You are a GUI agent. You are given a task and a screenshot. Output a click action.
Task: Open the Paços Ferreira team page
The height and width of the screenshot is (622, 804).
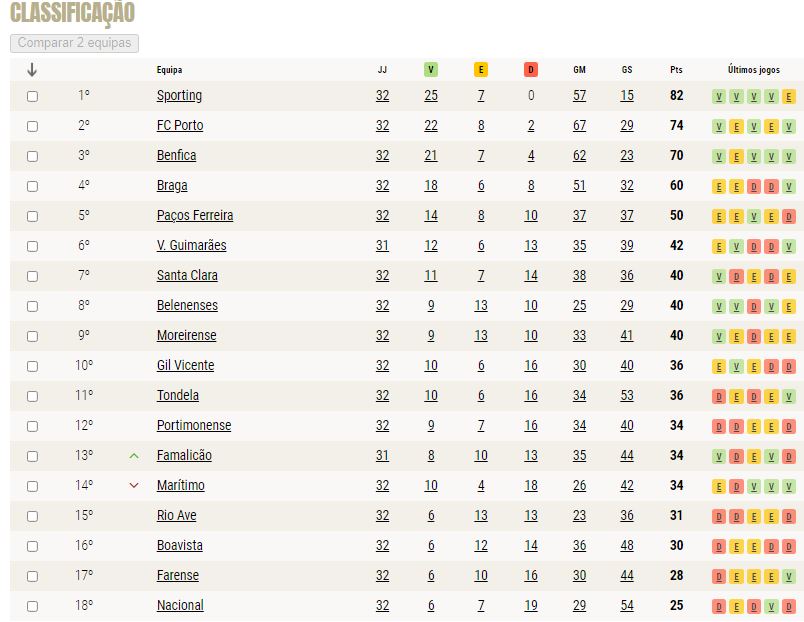[x=195, y=216]
